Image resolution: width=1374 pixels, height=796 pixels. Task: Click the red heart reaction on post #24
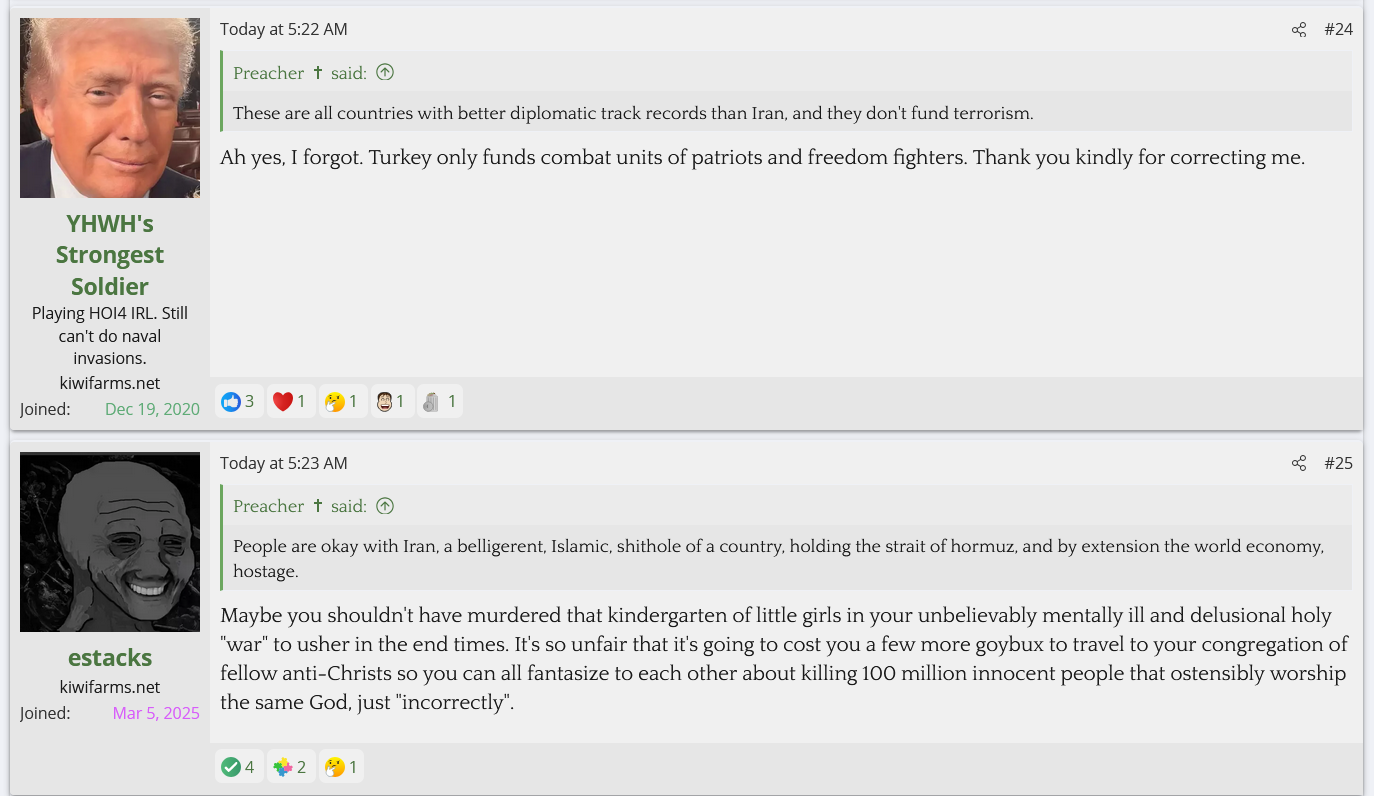[x=283, y=401]
